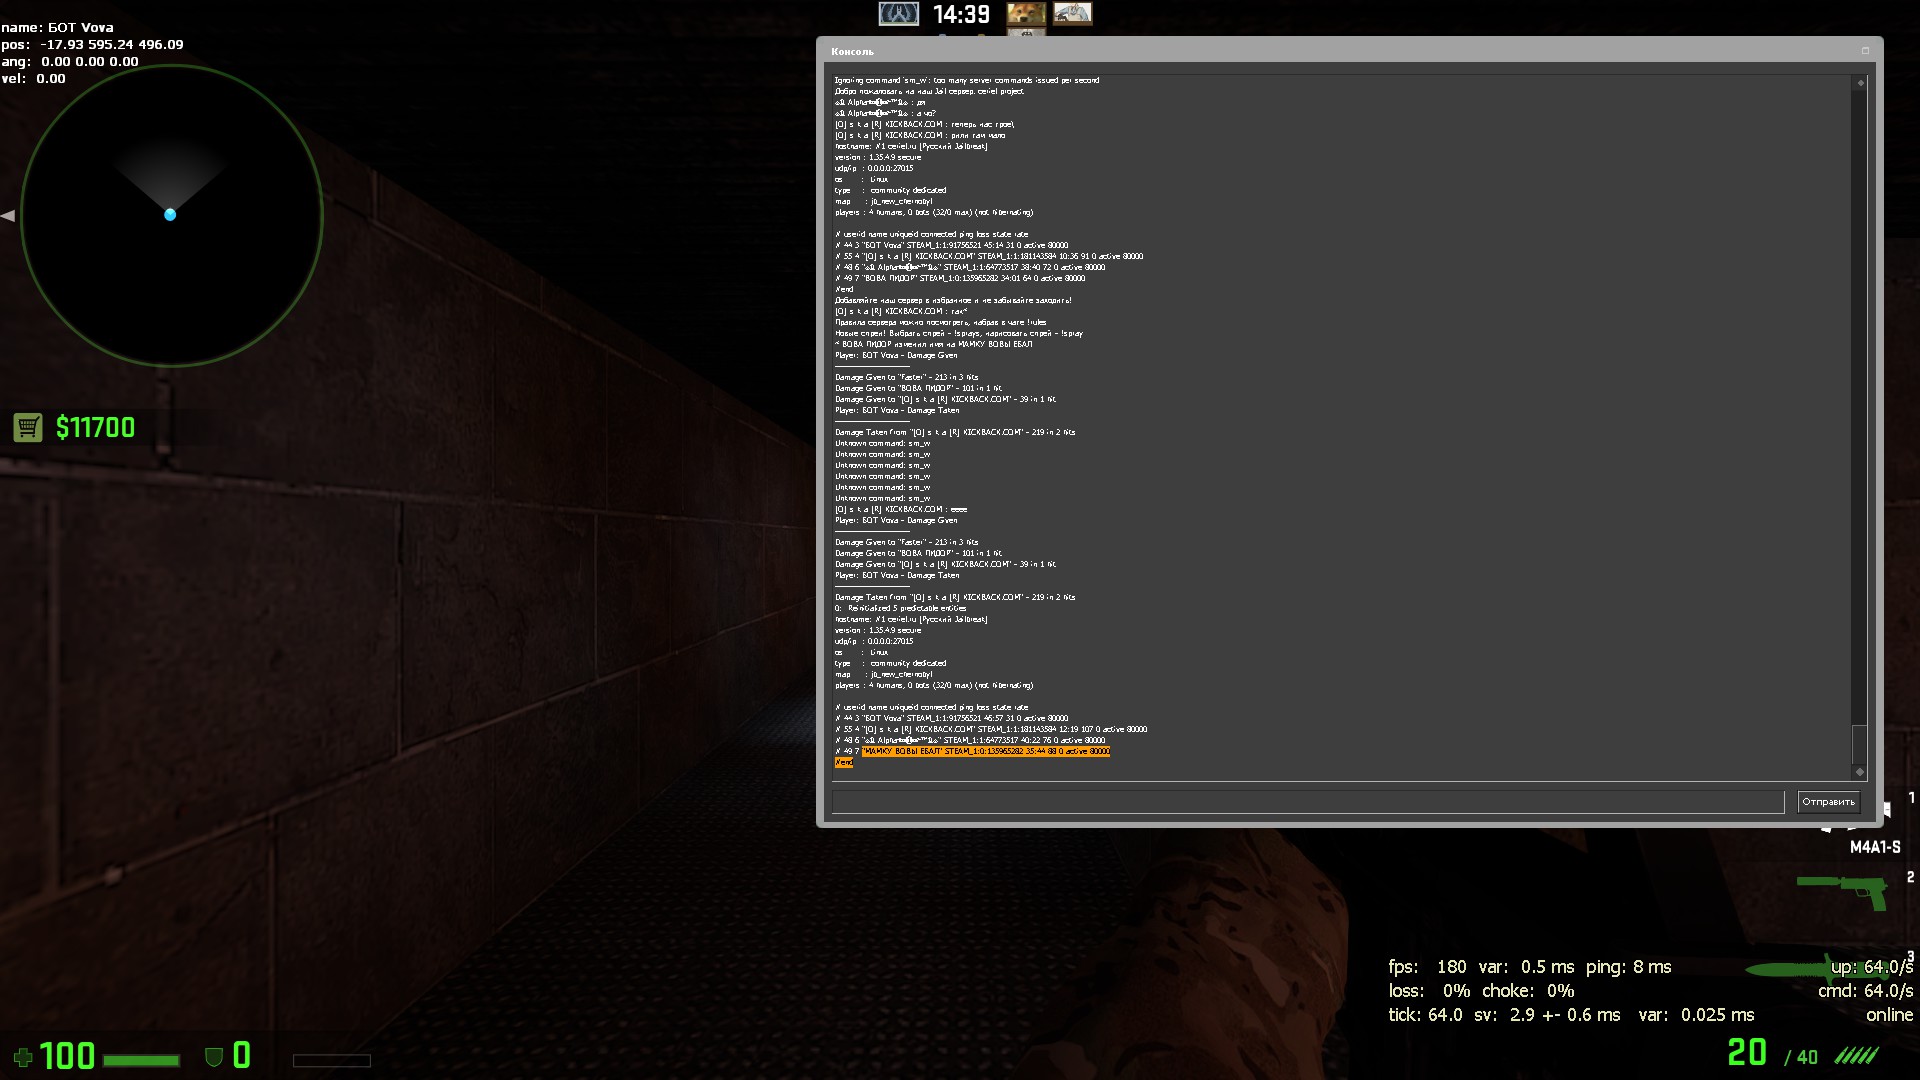Click the green health cross icon
This screenshot has height=1080, width=1920.
point(22,1057)
